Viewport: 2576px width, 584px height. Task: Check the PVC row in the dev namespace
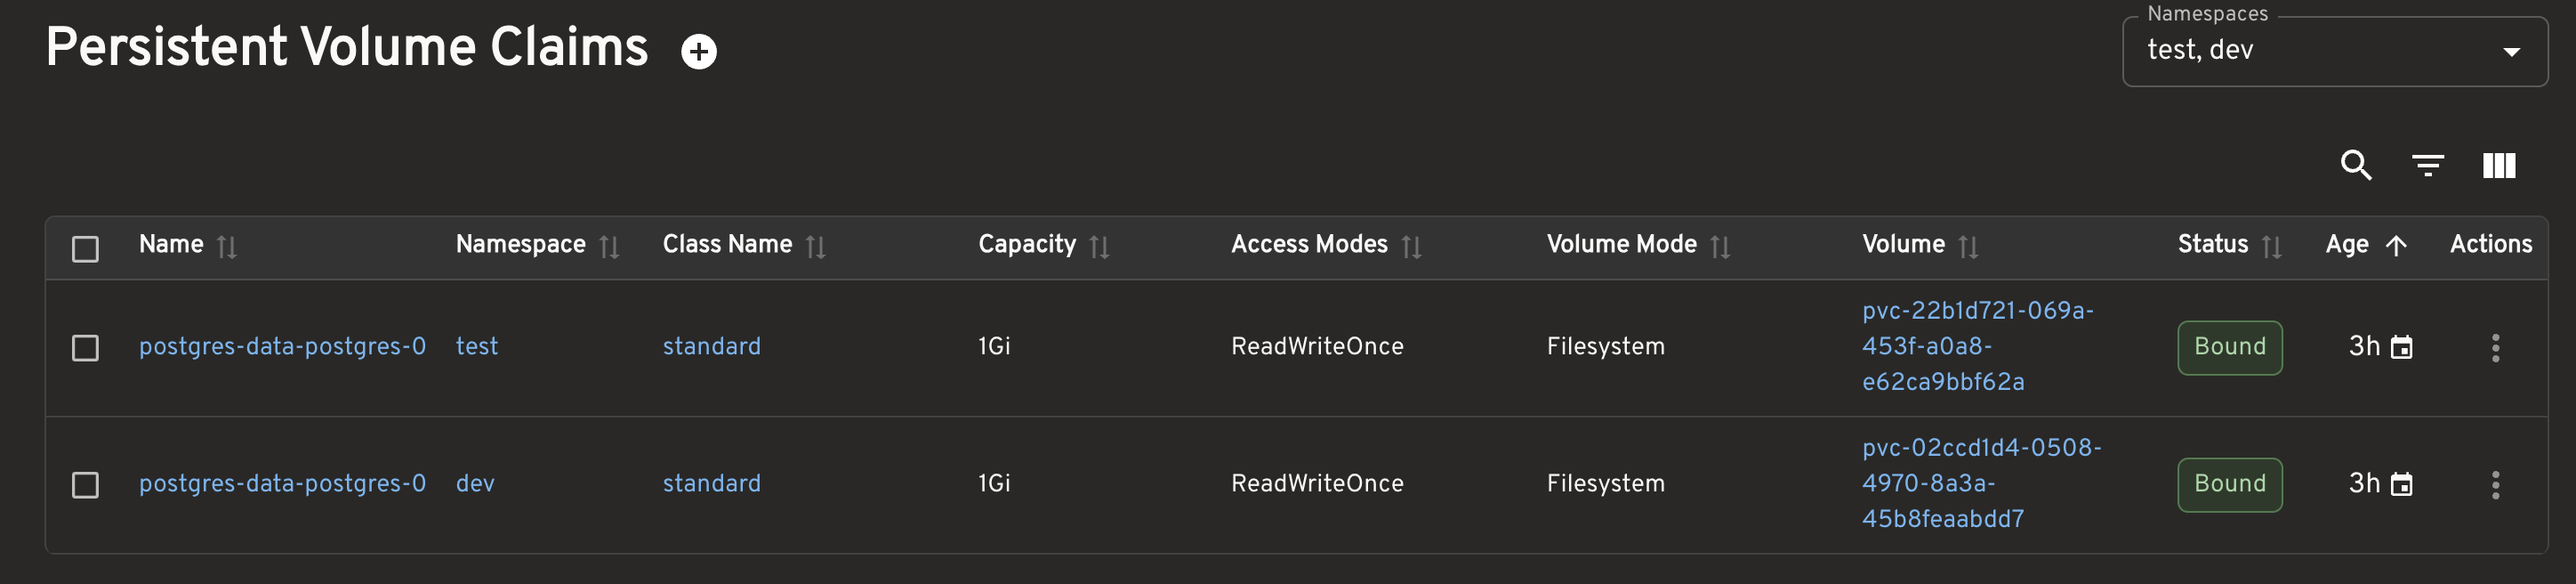[x=85, y=484]
